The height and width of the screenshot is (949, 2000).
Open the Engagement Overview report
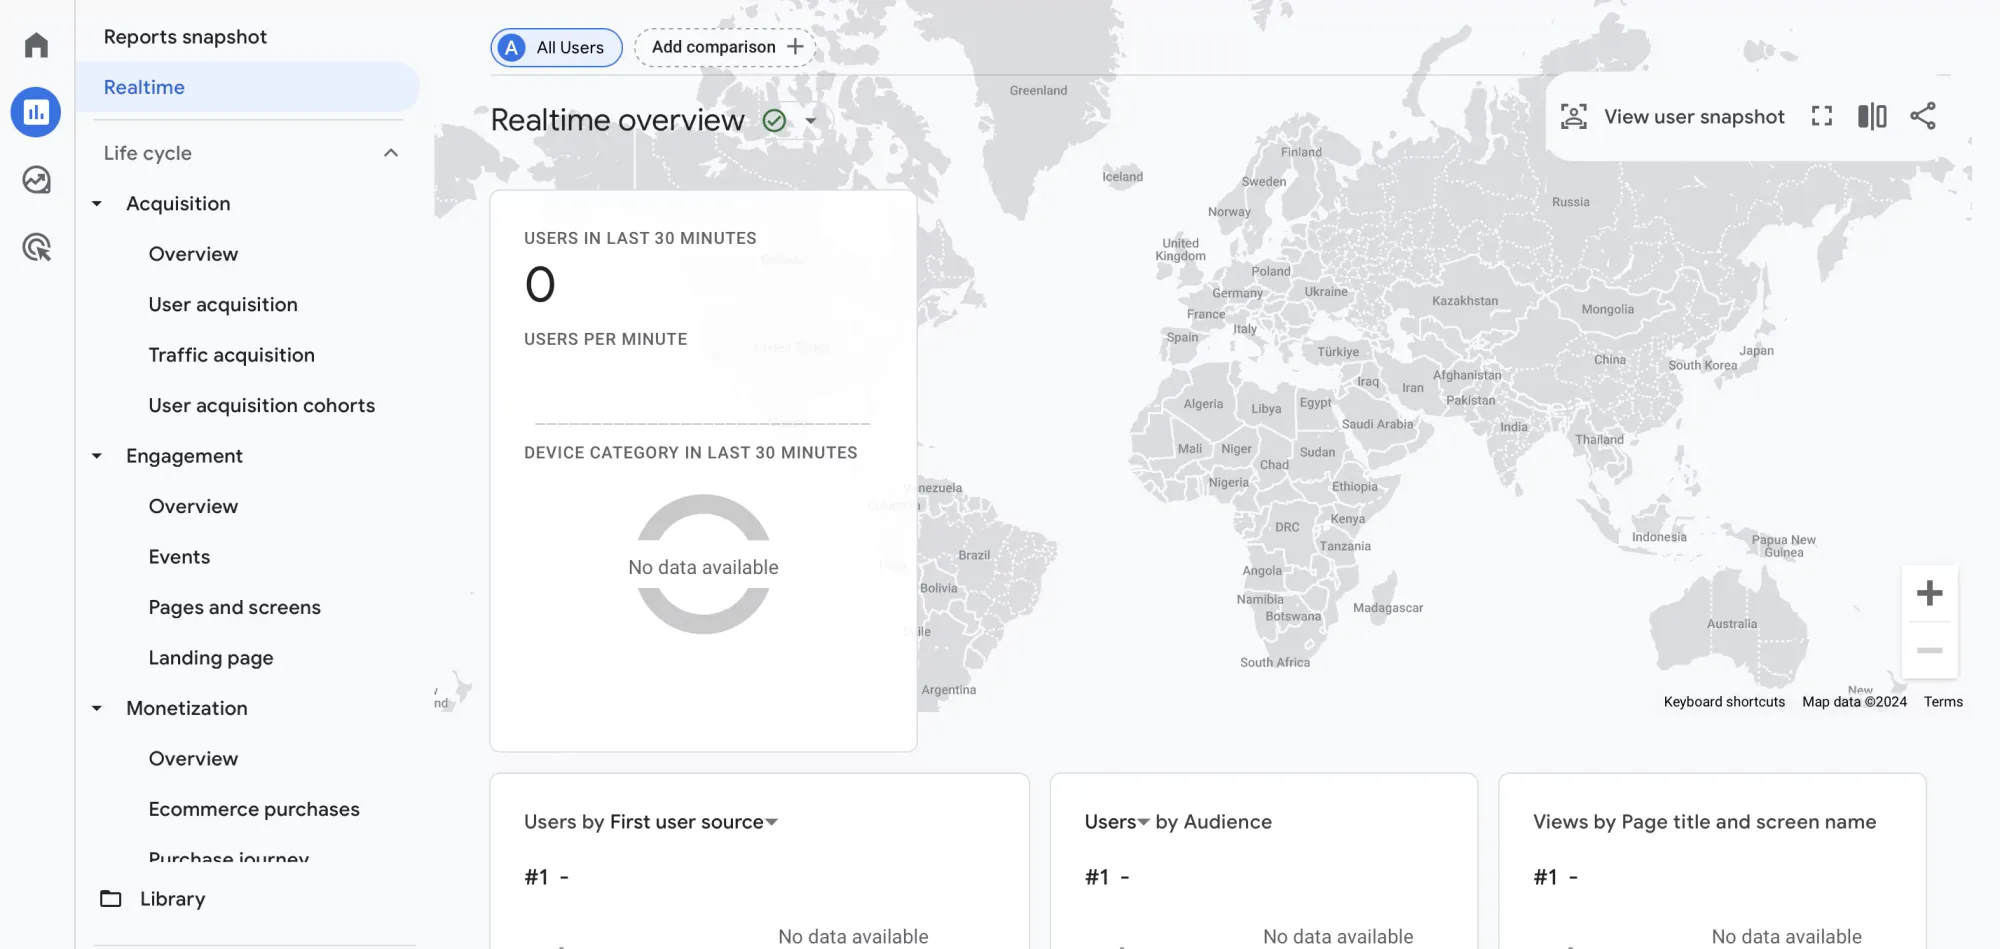193,506
